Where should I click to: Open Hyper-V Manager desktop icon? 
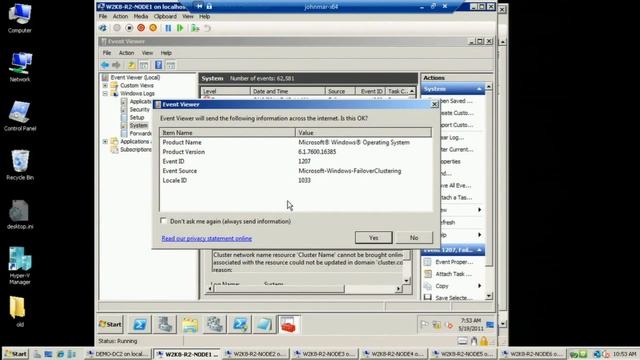coord(20,266)
